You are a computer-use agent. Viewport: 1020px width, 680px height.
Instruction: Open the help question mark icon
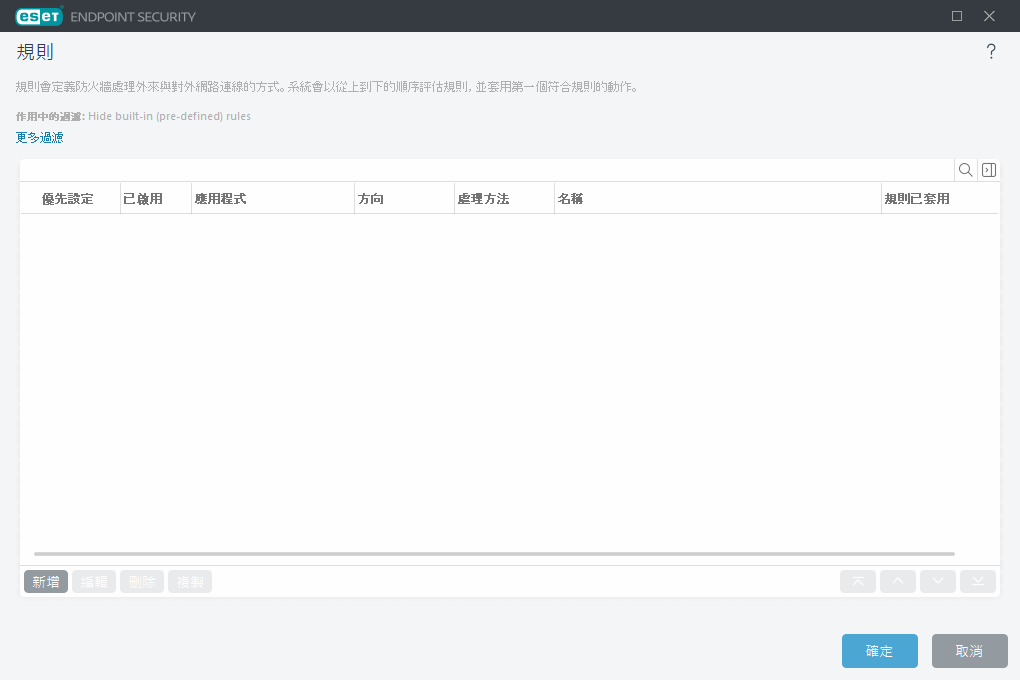coord(991,52)
